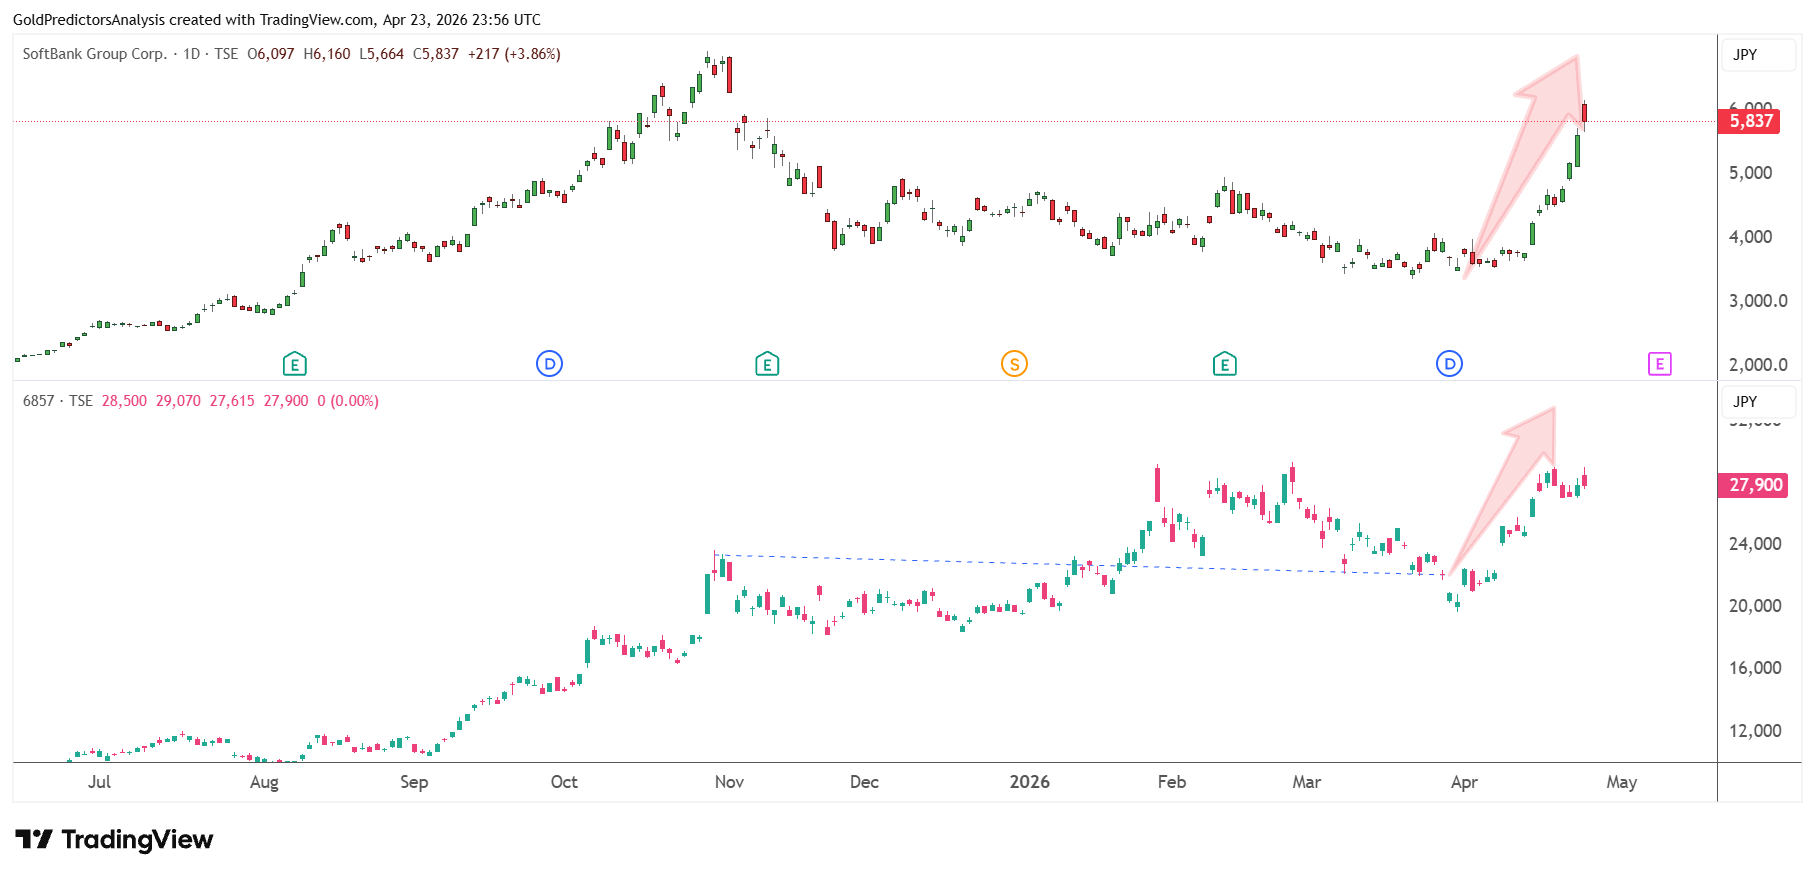Click the 29,070 high value in lower legend
1815x877 pixels.
(x=178, y=401)
